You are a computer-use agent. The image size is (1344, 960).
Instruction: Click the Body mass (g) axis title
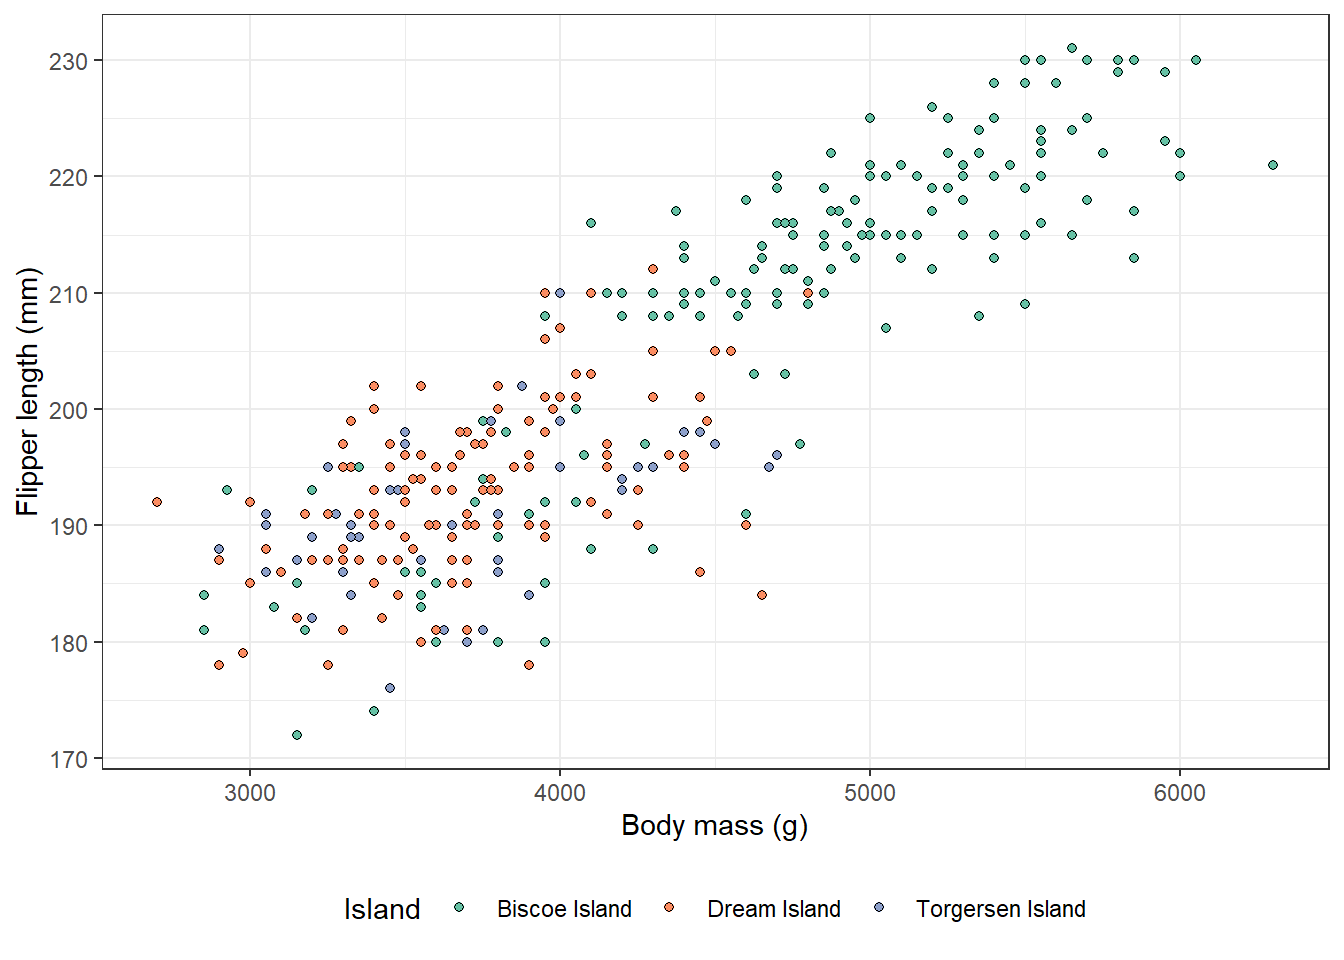click(715, 826)
